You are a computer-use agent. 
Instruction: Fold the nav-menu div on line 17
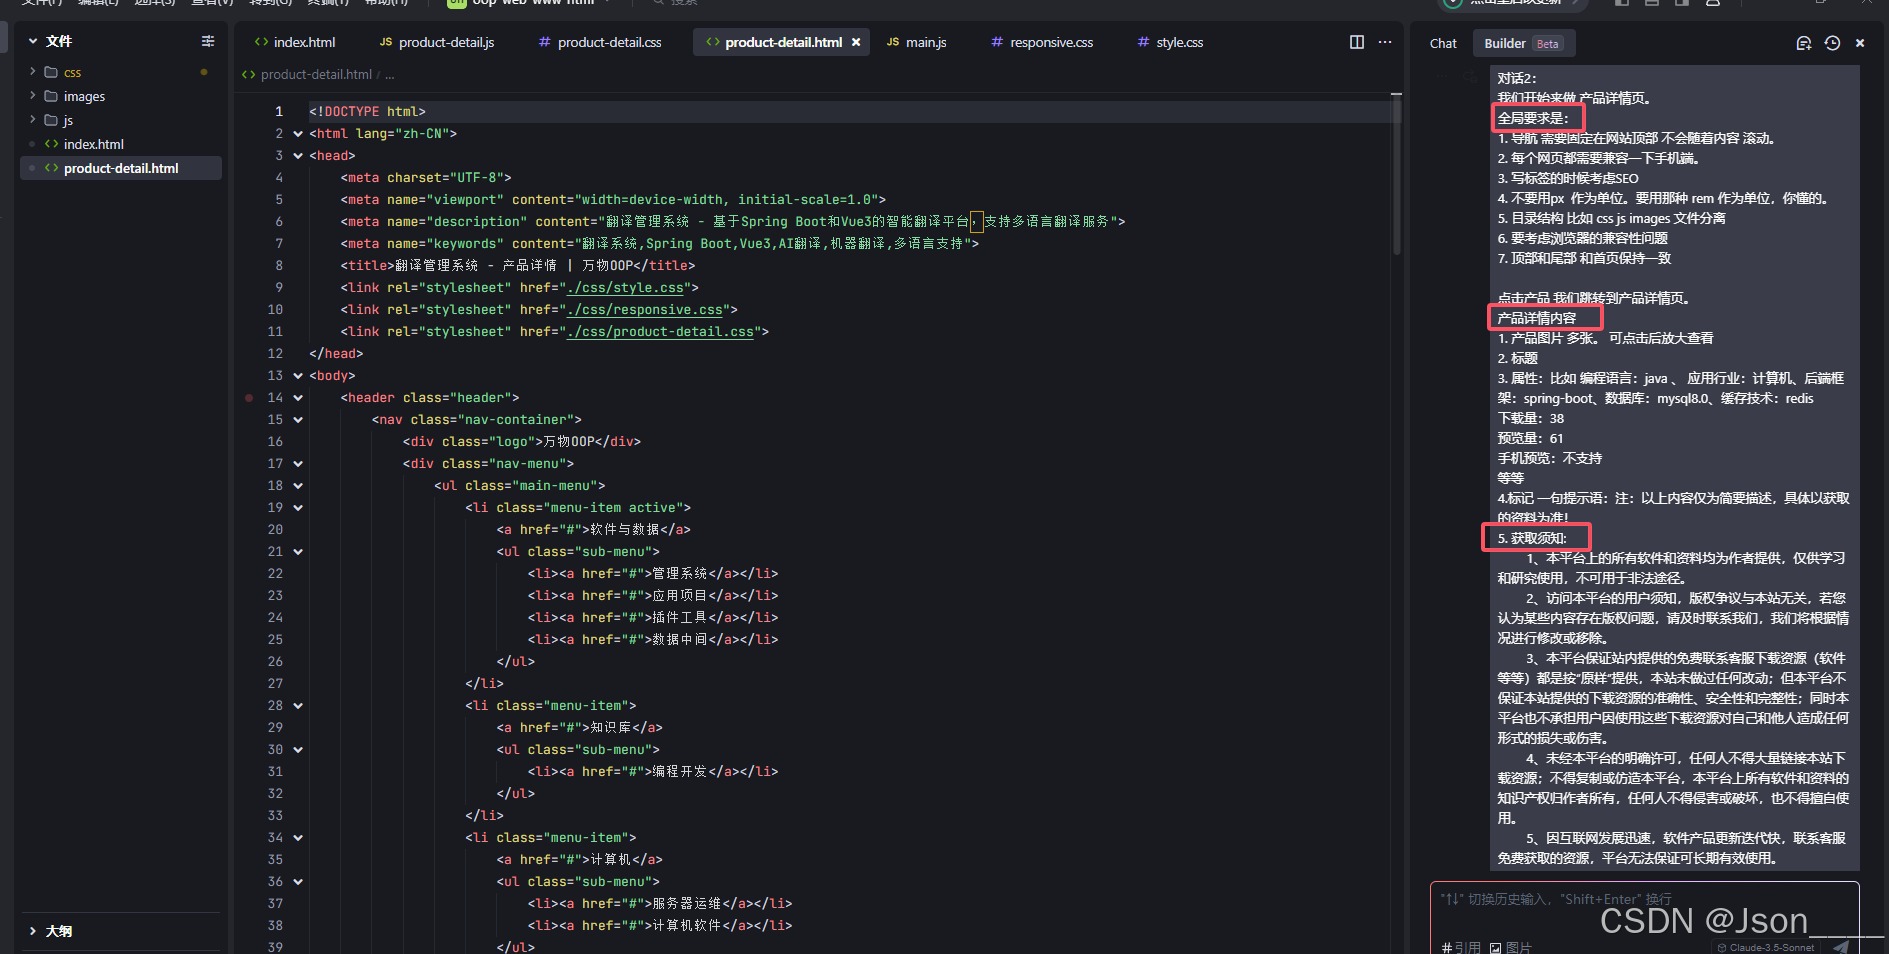pyautogui.click(x=298, y=464)
